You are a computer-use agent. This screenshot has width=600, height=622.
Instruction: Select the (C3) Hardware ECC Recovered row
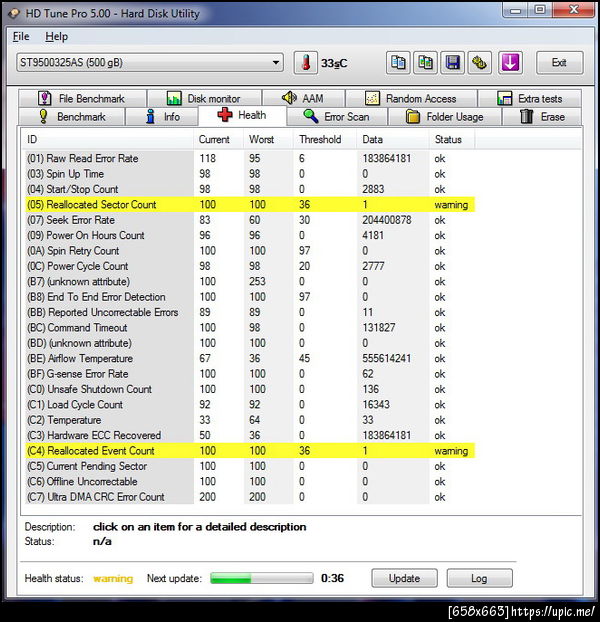point(250,435)
